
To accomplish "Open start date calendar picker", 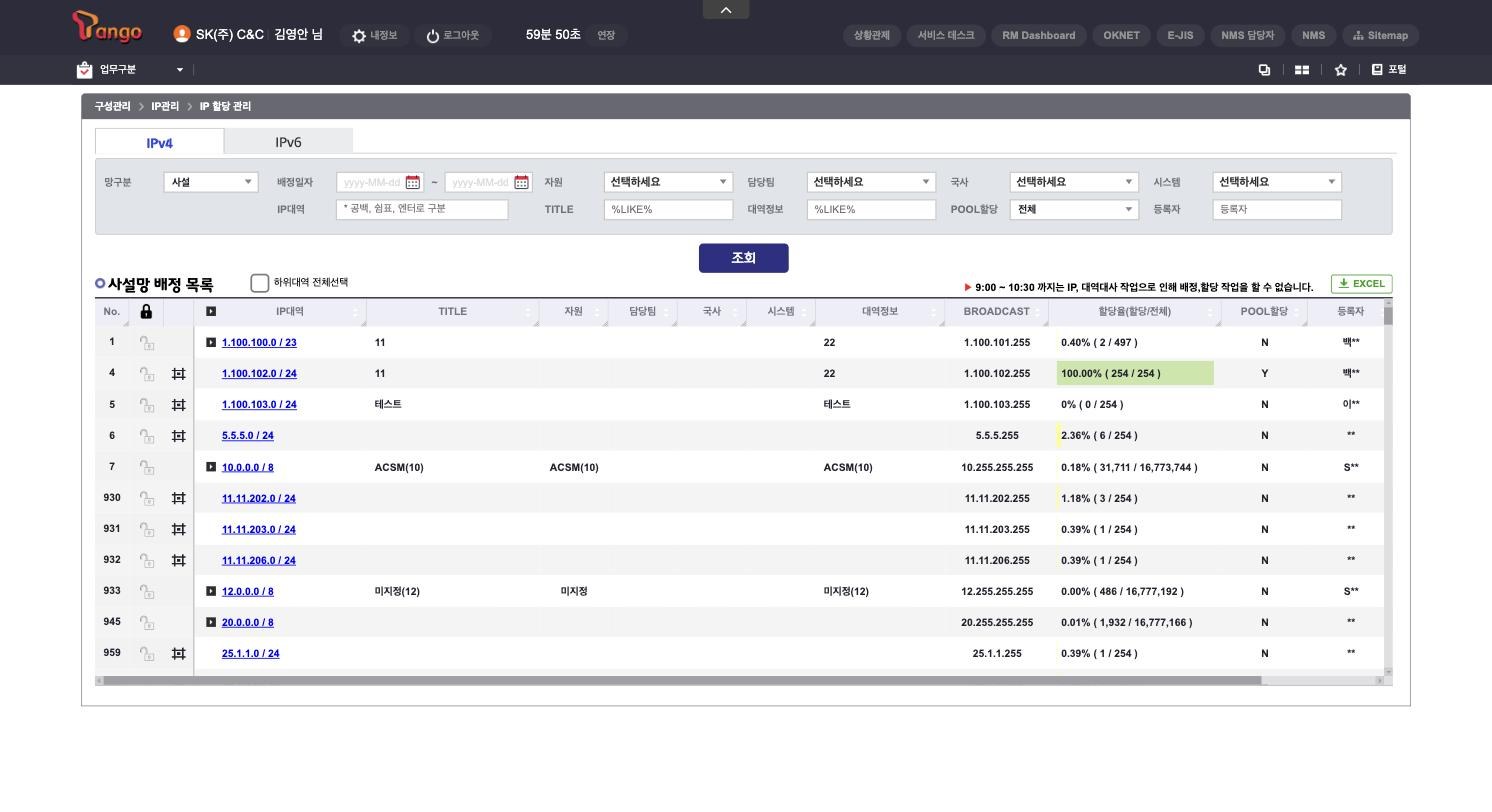I will click(x=413, y=182).
